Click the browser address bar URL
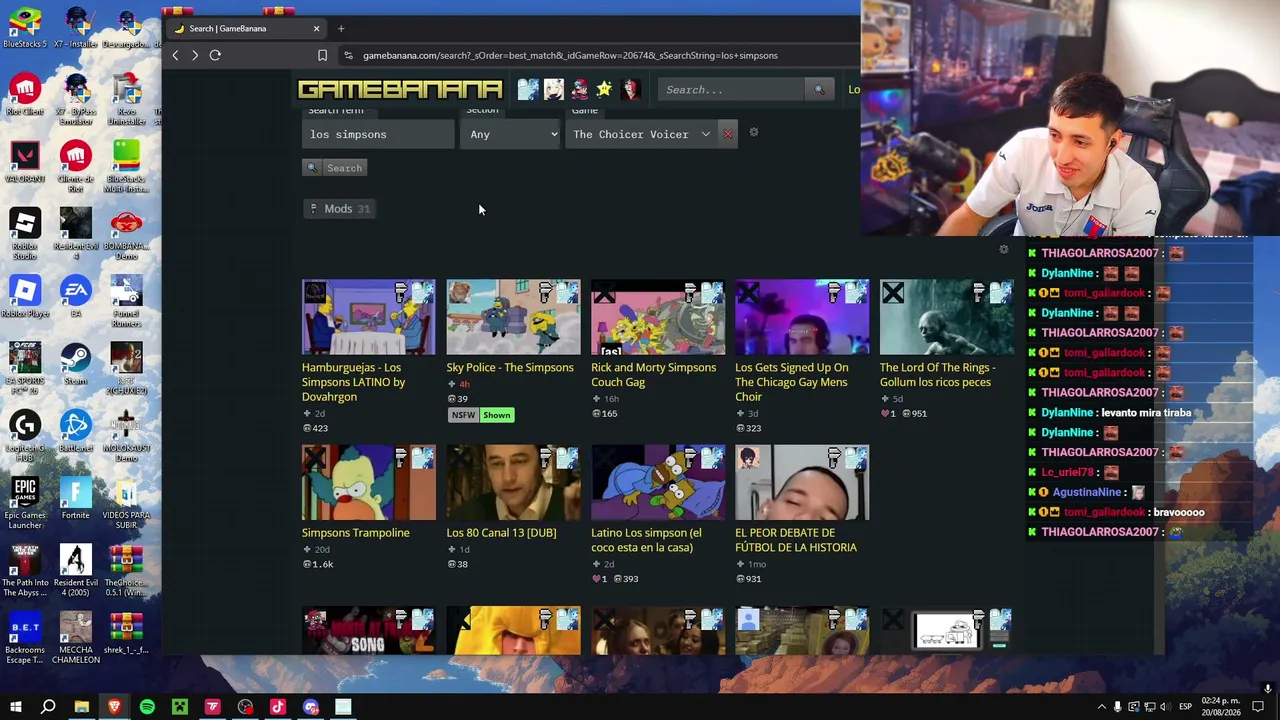 [570, 55]
